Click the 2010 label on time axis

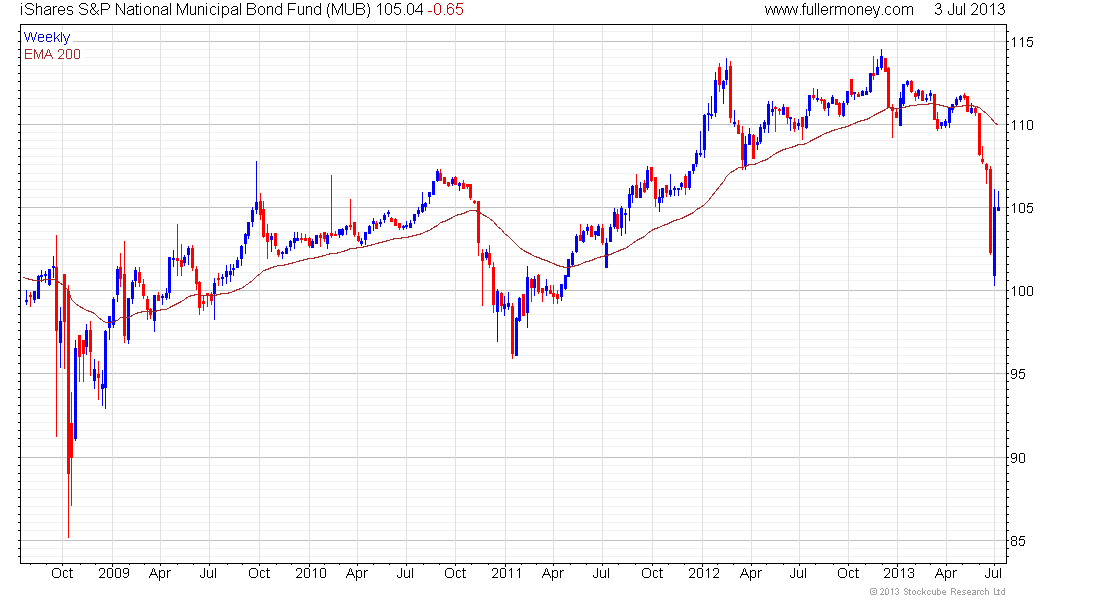[x=311, y=573]
